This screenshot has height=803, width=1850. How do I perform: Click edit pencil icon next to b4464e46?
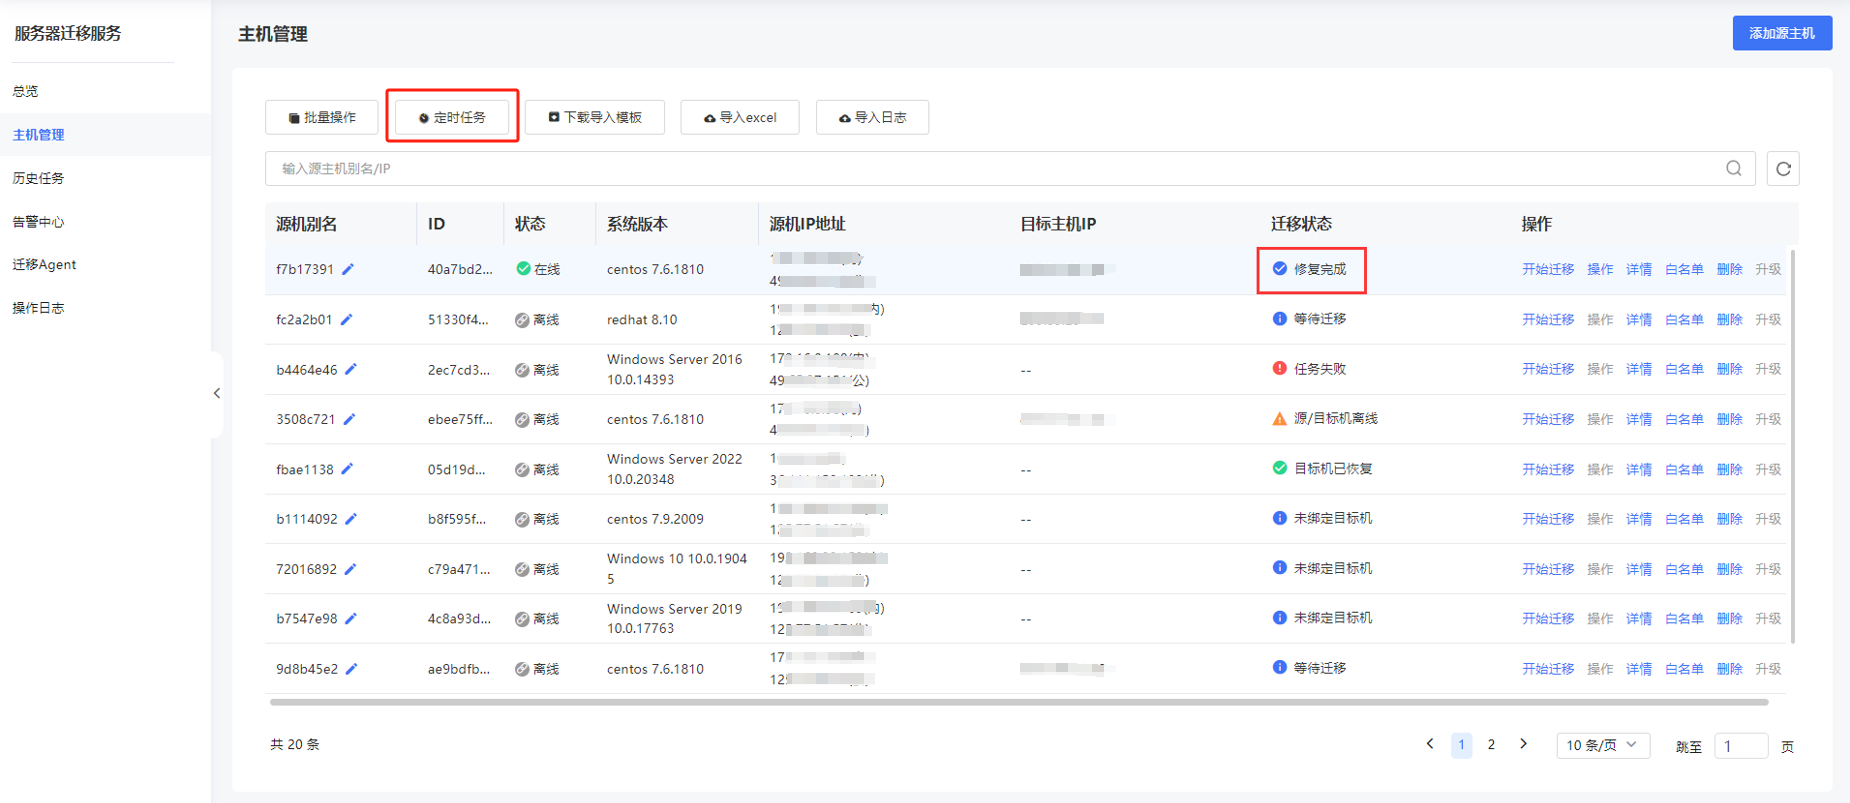coord(351,369)
